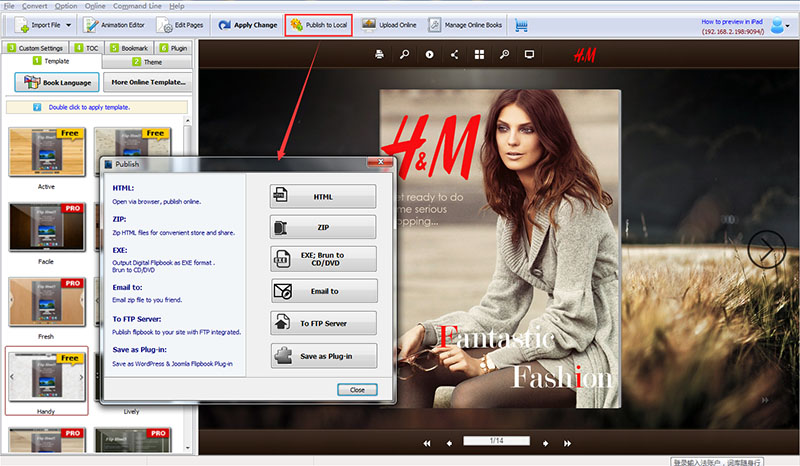
Task: Open Edit Pages tool
Action: pyautogui.click(x=180, y=25)
